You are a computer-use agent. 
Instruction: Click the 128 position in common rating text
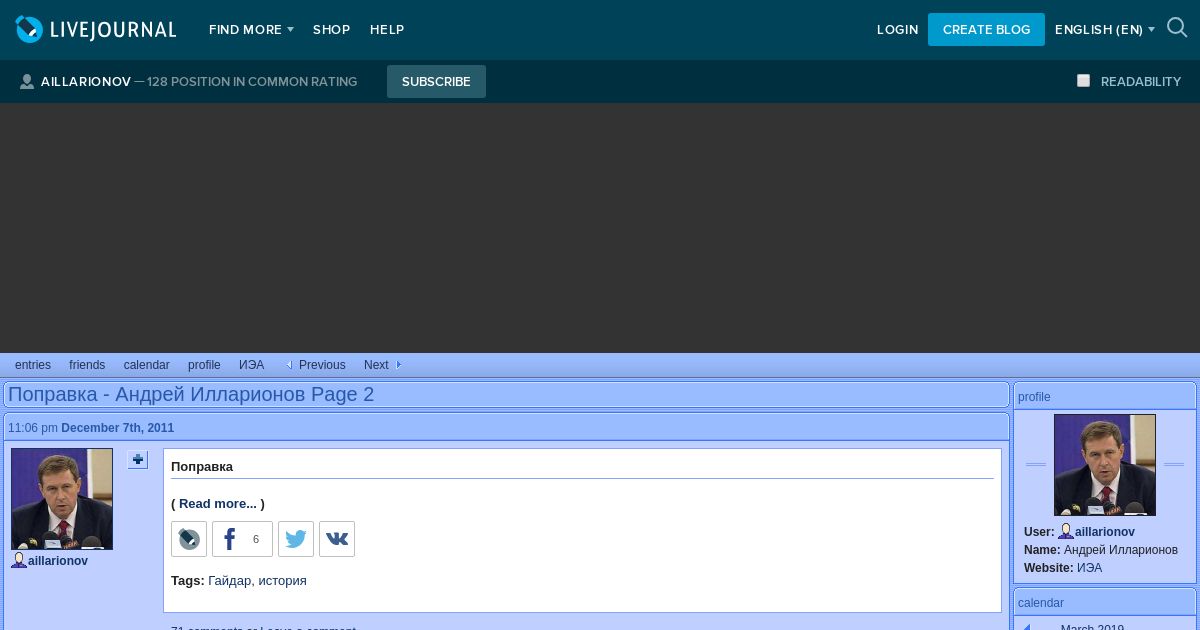tap(252, 82)
